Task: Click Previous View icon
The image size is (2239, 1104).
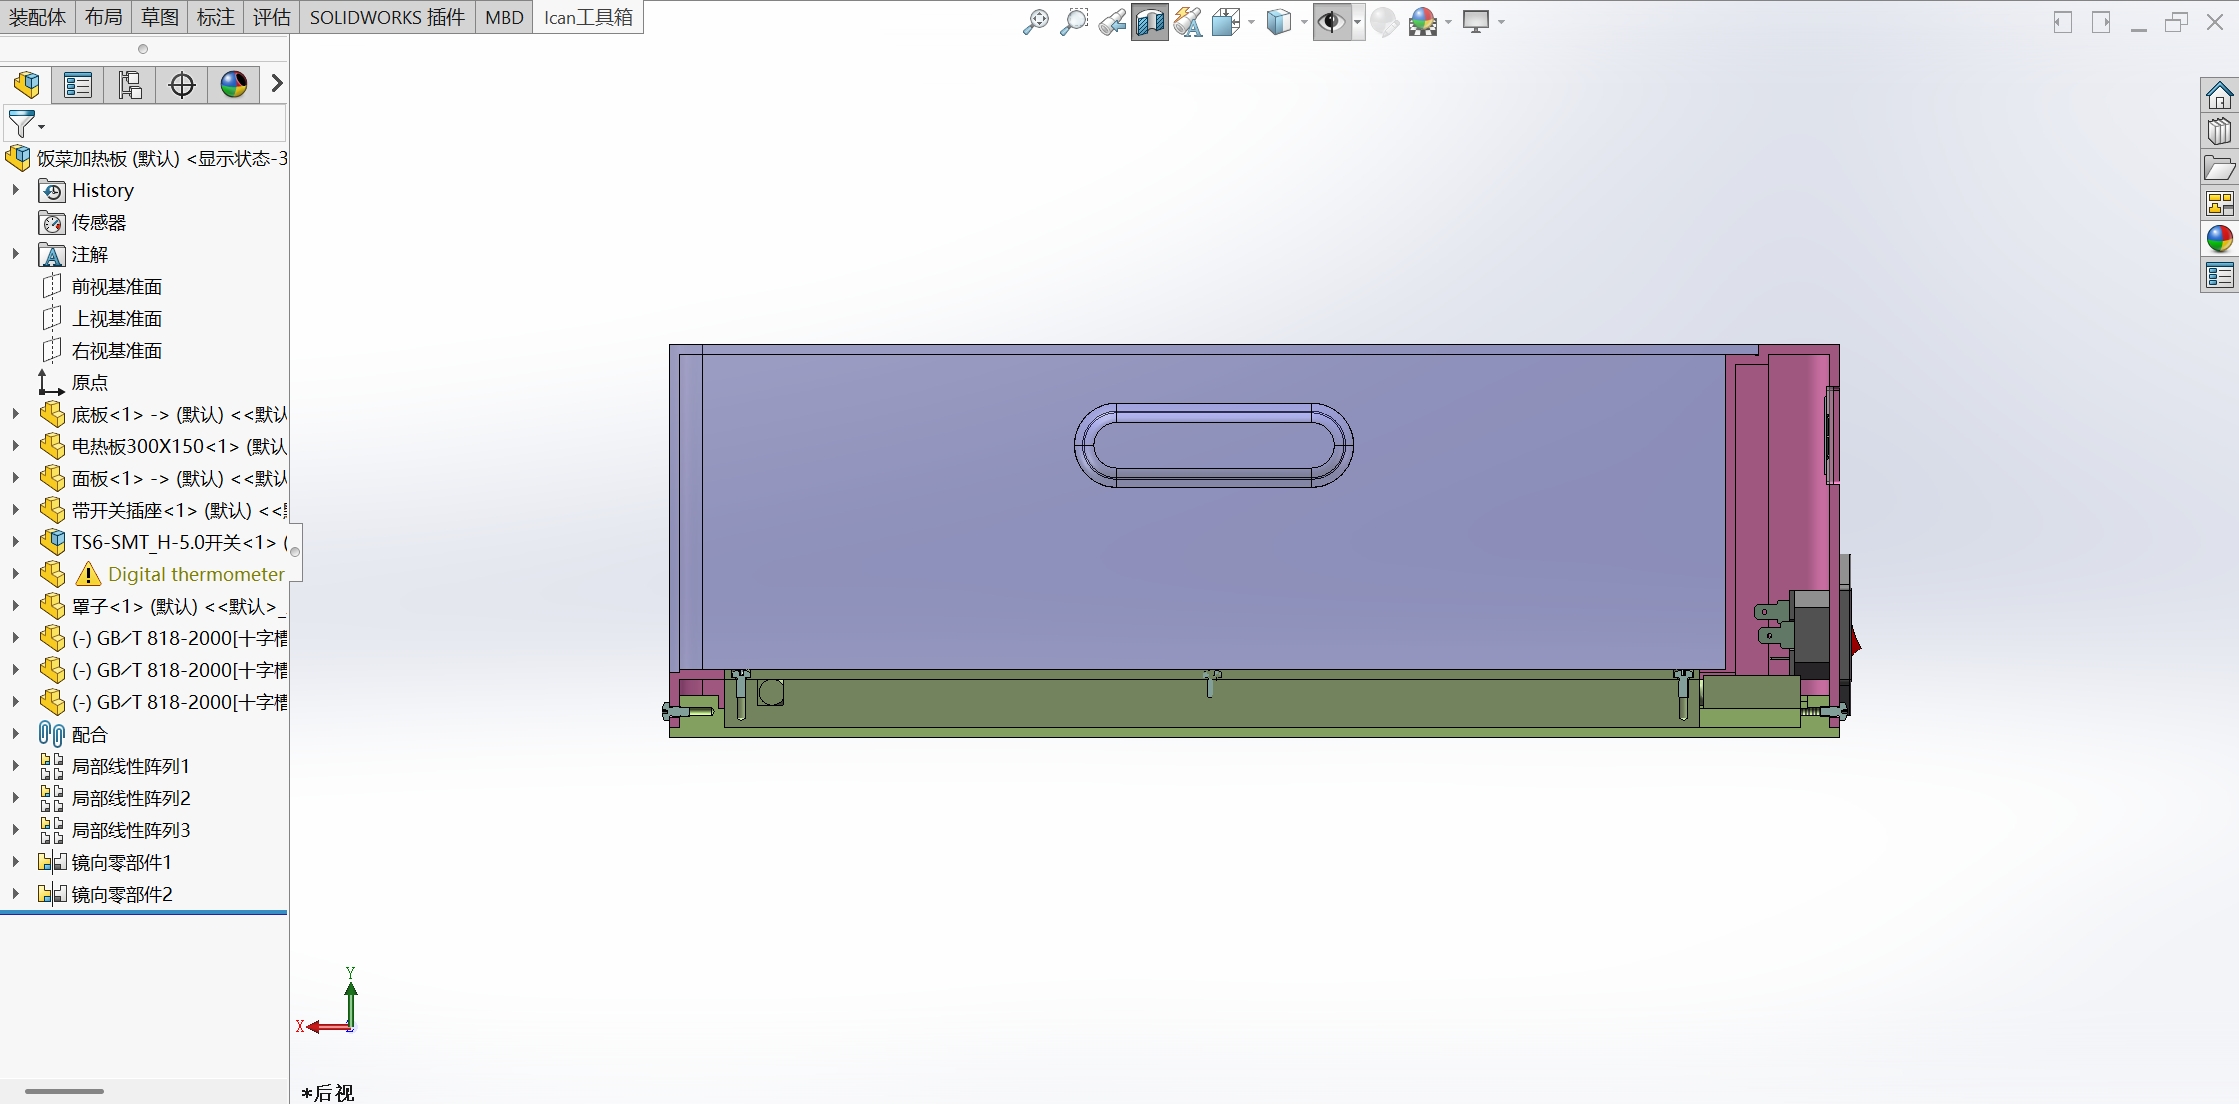Action: [x=1111, y=21]
